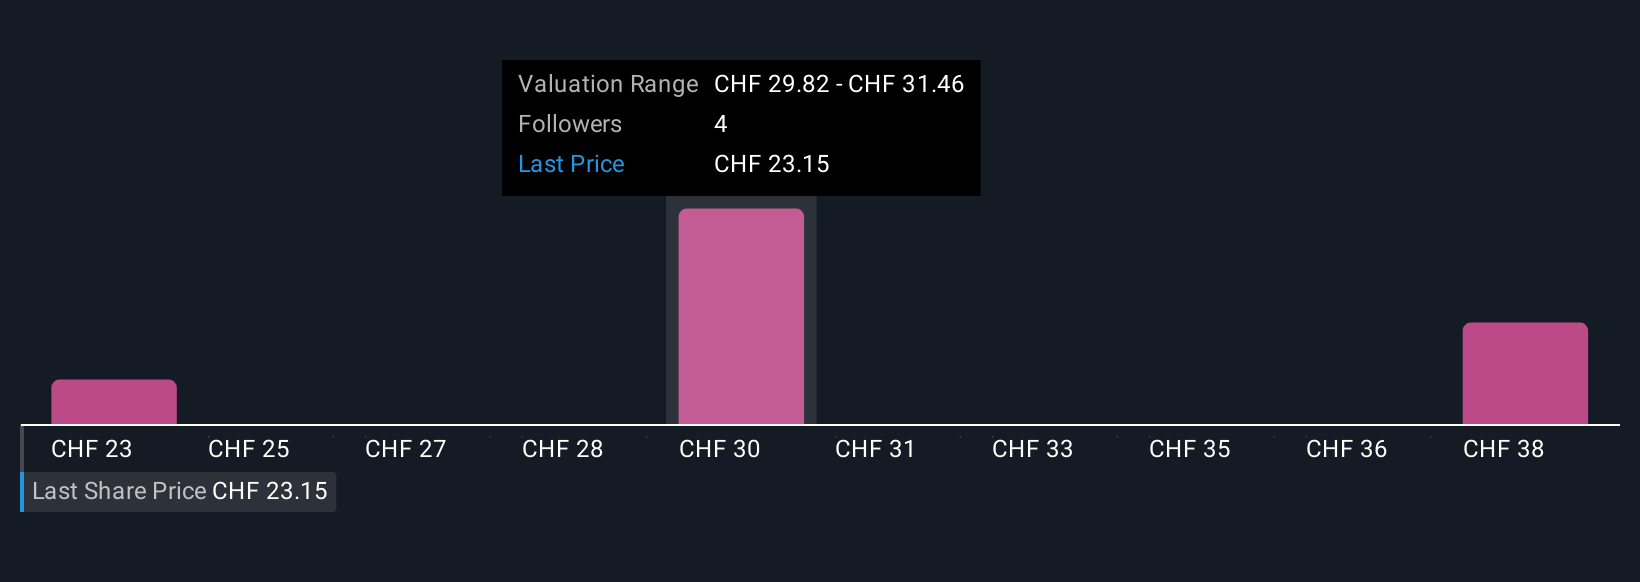Click the CHF 38 axis label
The width and height of the screenshot is (1640, 582).
[x=1504, y=449]
